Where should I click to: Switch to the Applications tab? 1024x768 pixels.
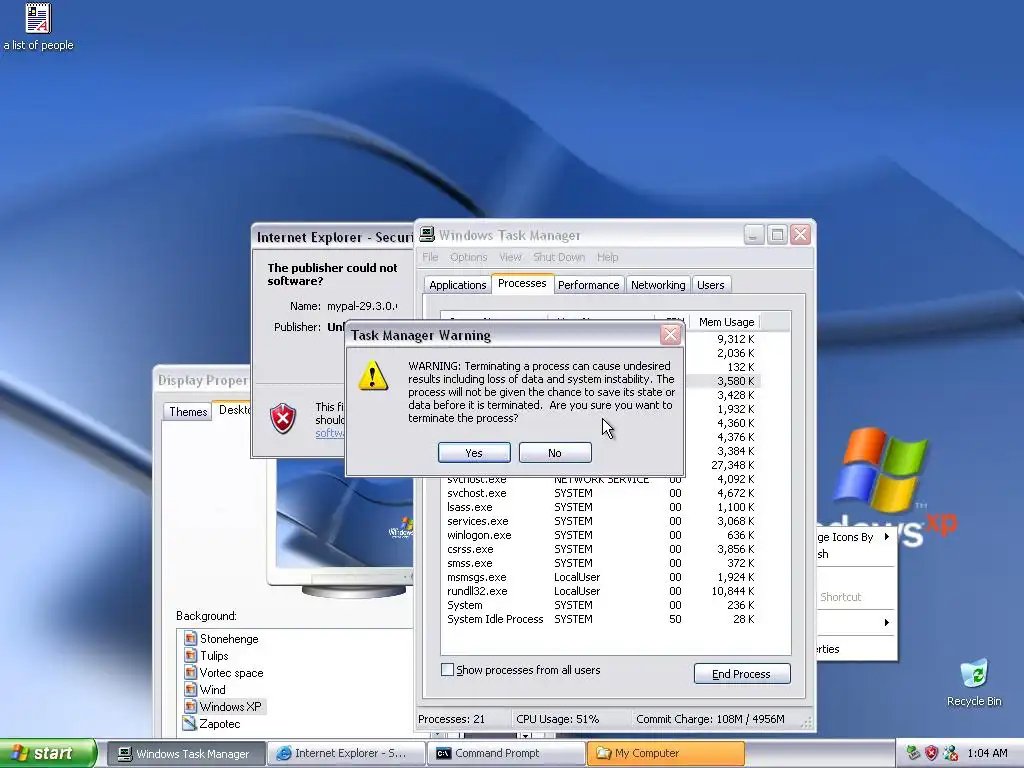457,285
